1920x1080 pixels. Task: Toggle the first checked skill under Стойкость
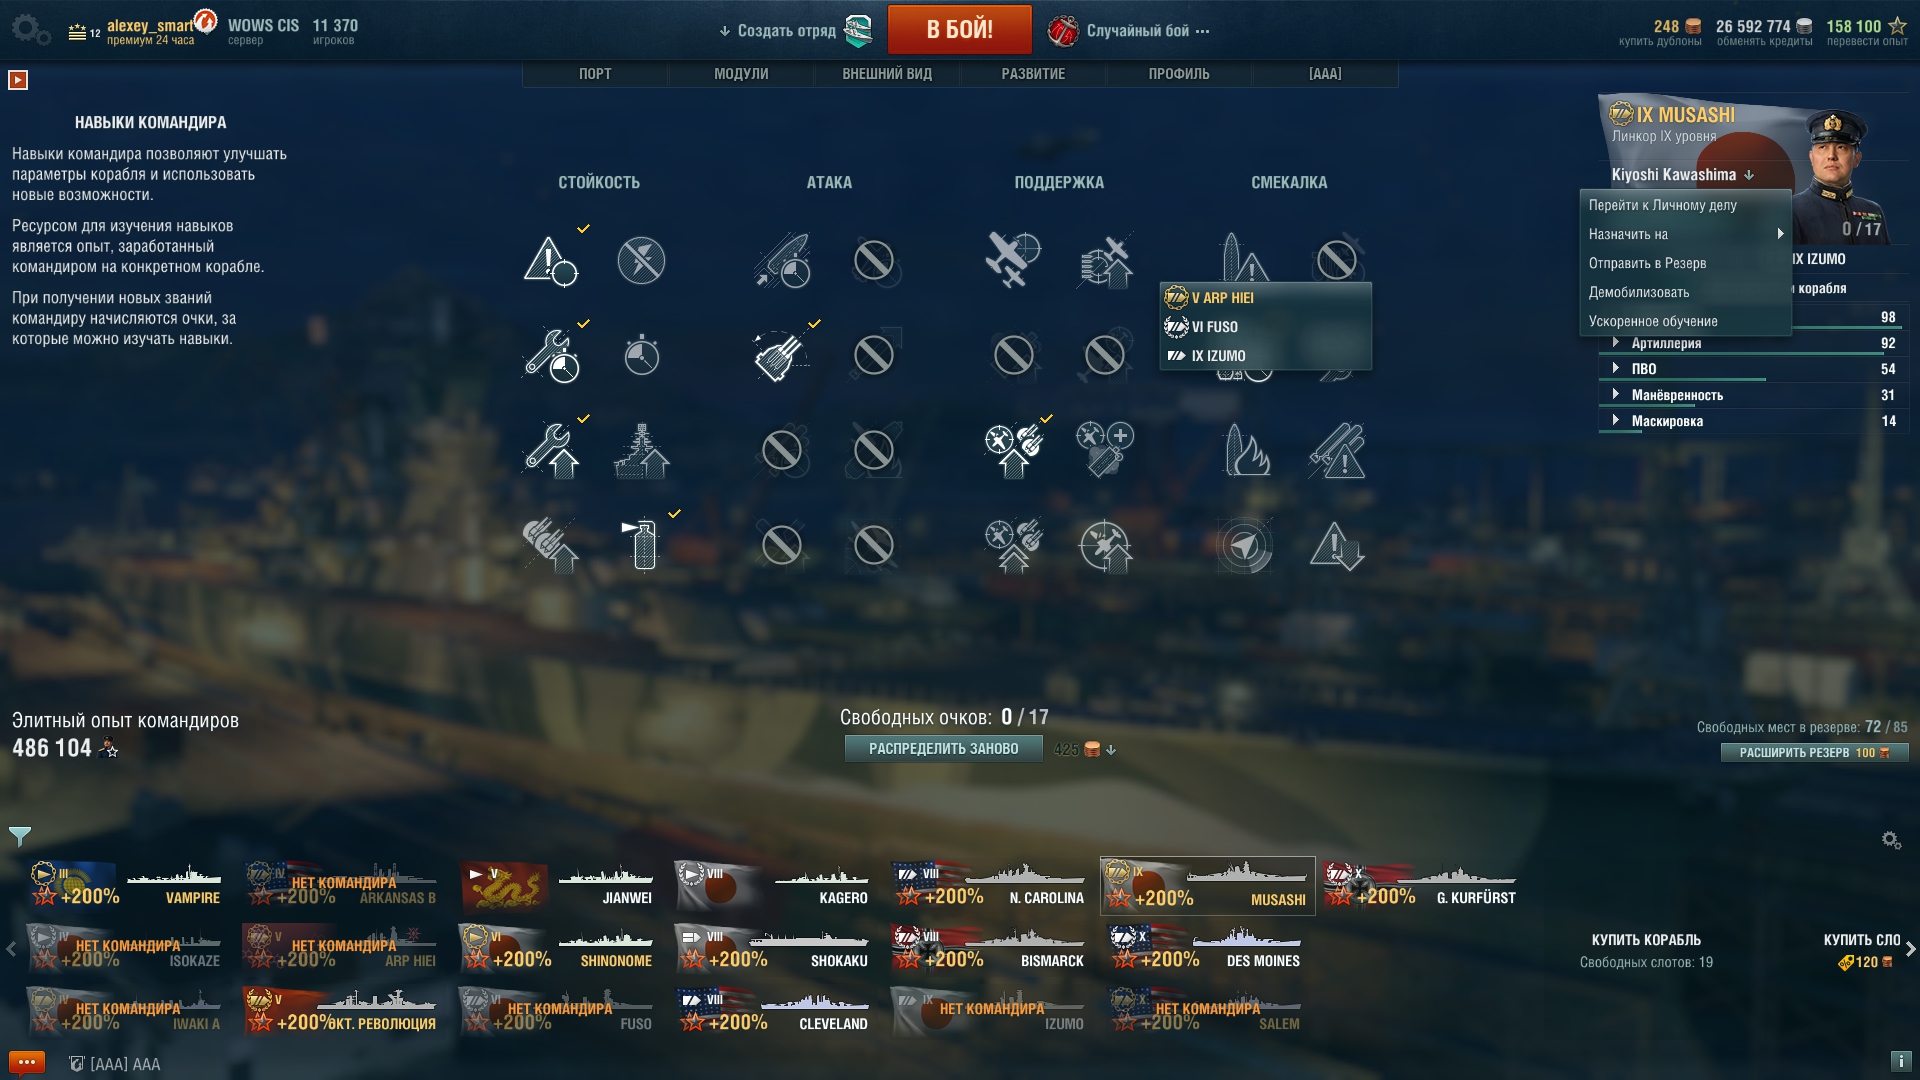(x=551, y=260)
